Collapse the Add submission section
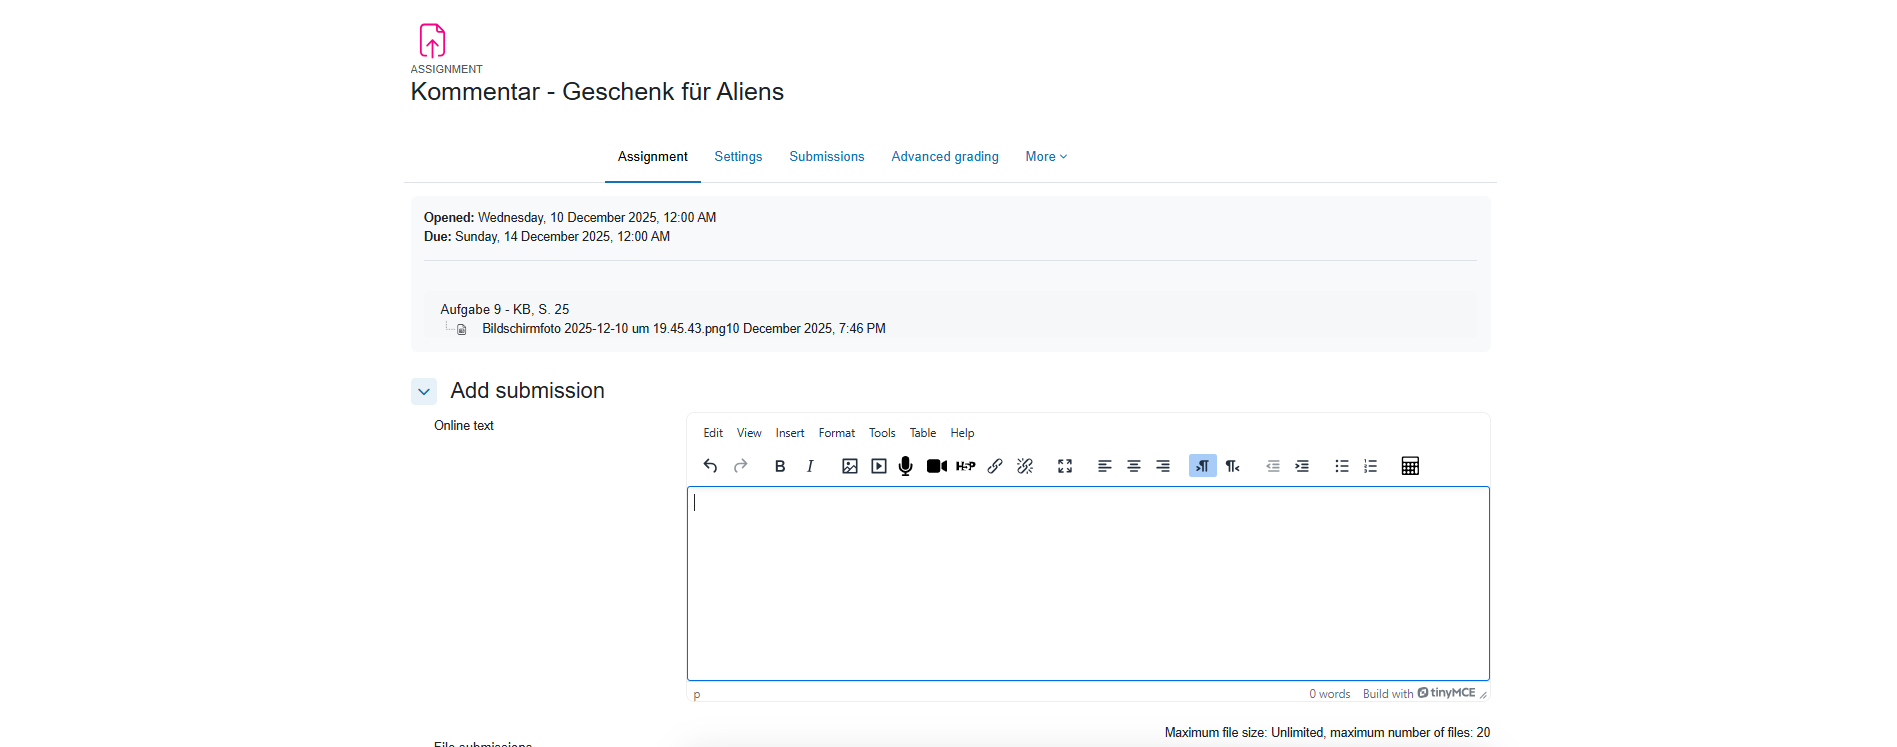Image resolution: width=1897 pixels, height=747 pixels. pyautogui.click(x=424, y=392)
